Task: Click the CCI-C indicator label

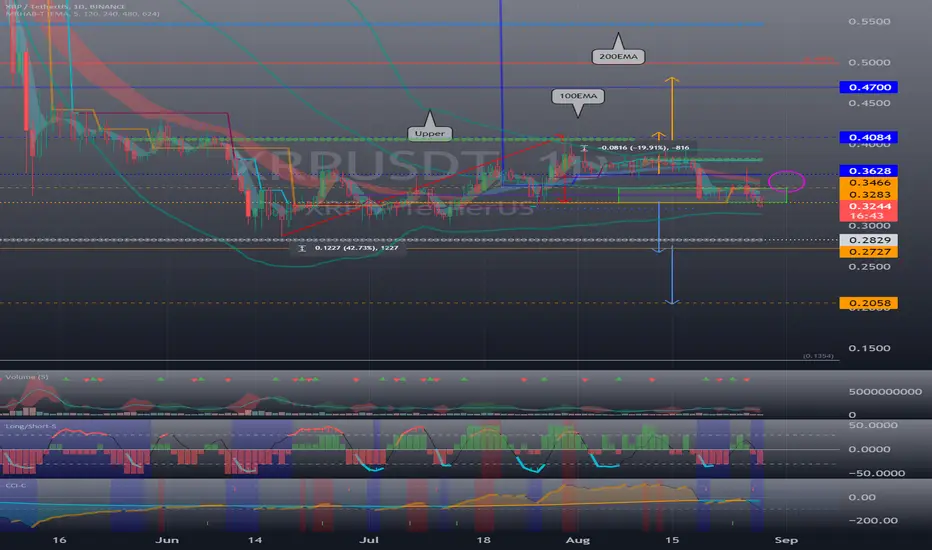Action: click(15, 485)
